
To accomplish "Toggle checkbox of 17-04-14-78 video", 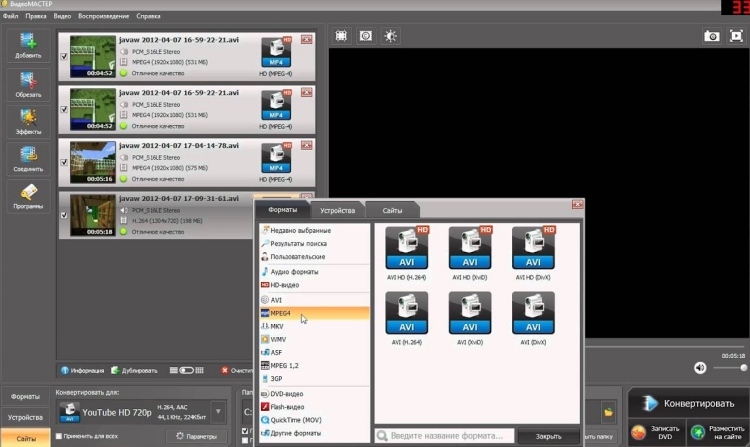I will [64, 162].
